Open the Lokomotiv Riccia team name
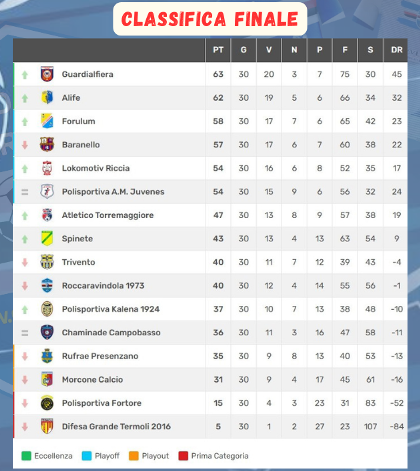The image size is (420, 471). (x=96, y=168)
